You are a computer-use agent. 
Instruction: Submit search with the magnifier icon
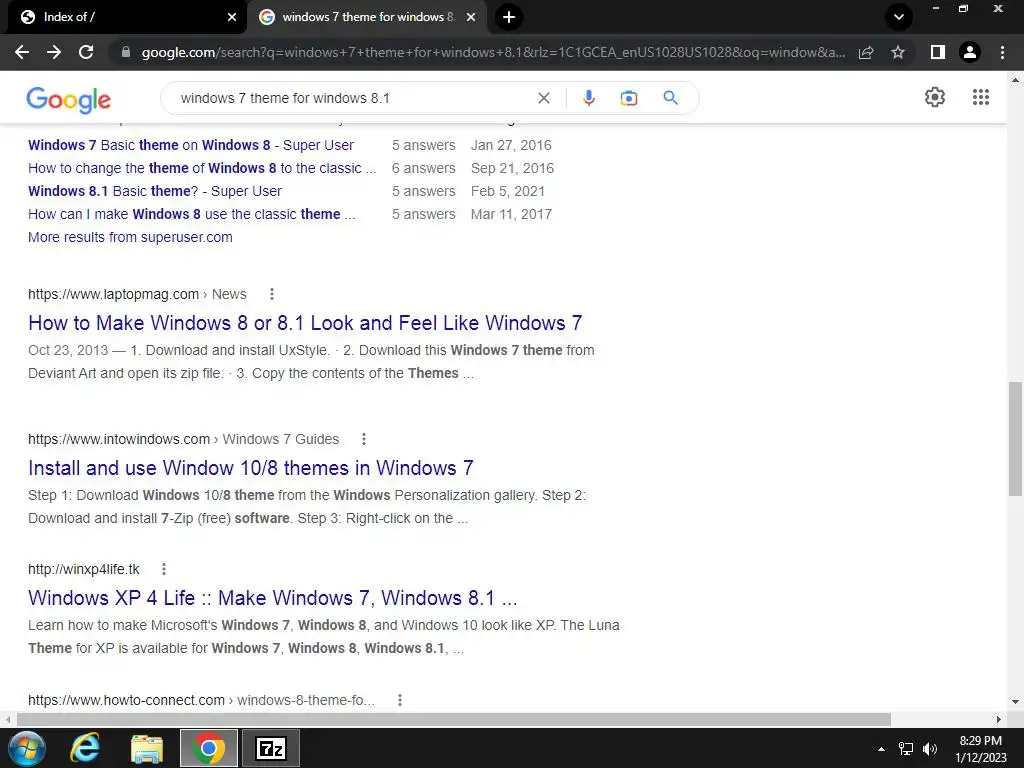click(x=670, y=98)
